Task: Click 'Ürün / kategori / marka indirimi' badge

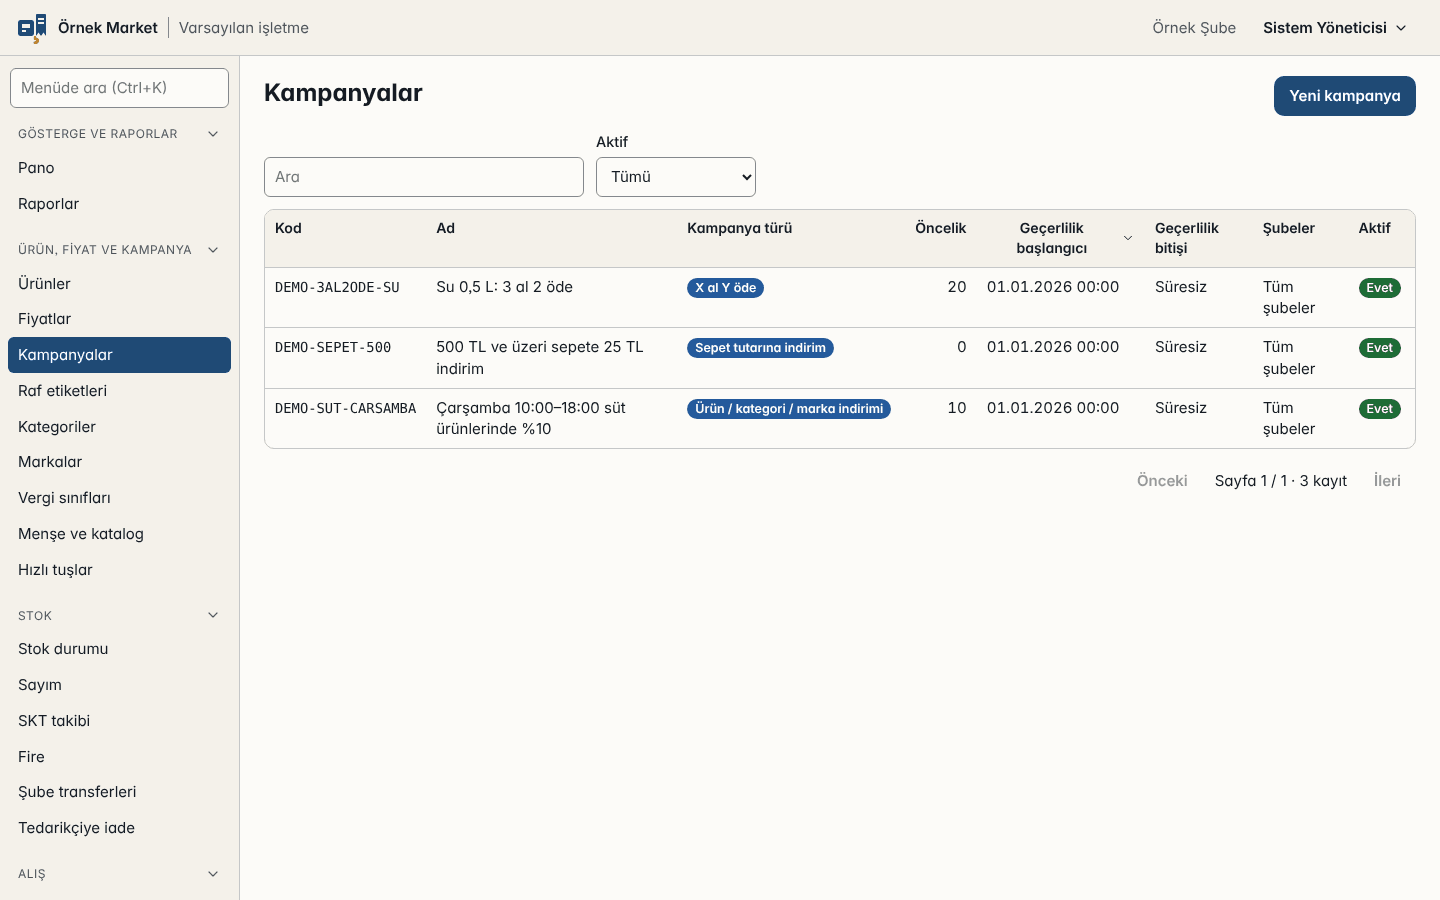Action: tap(789, 409)
